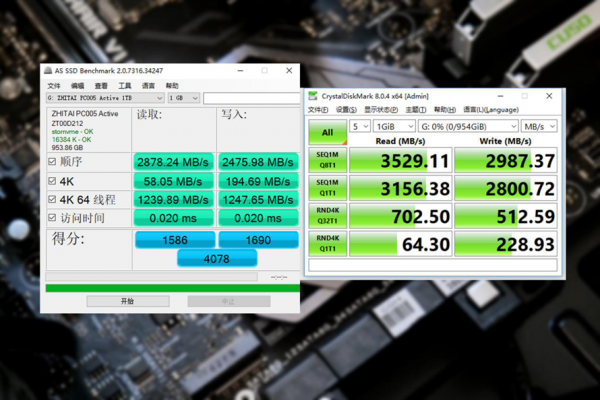Click the greyed 中止 abort button

[229, 301]
